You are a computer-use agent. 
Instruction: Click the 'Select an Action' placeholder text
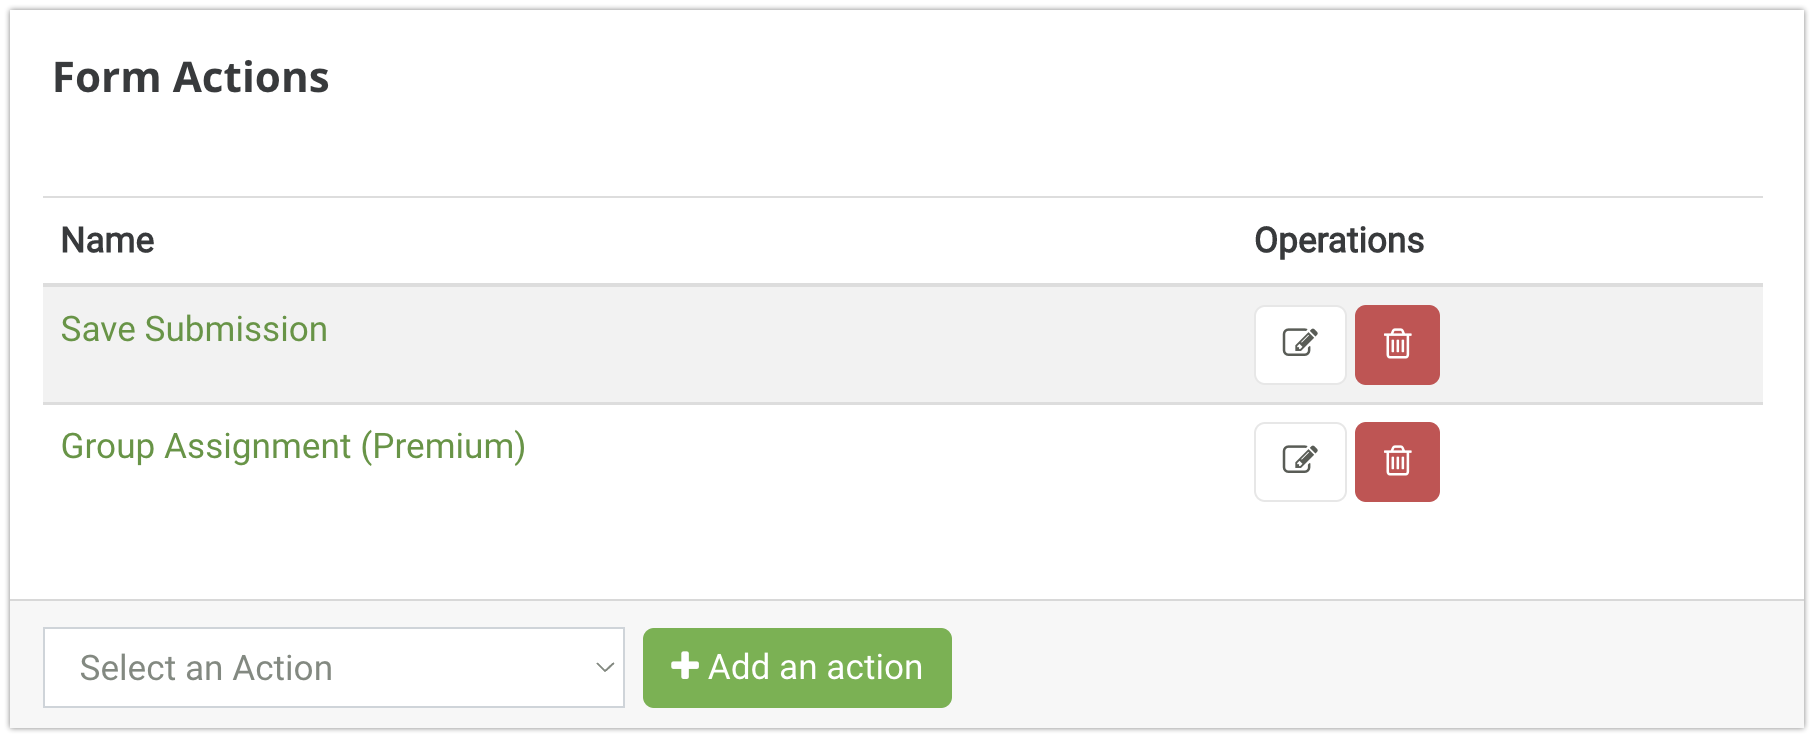click(206, 667)
